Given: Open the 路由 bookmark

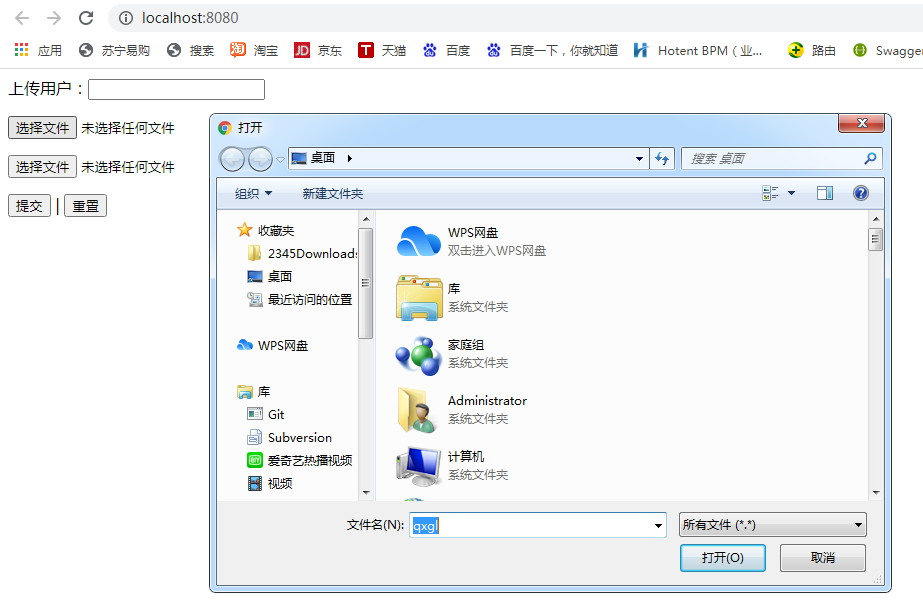Looking at the screenshot, I should click(812, 51).
